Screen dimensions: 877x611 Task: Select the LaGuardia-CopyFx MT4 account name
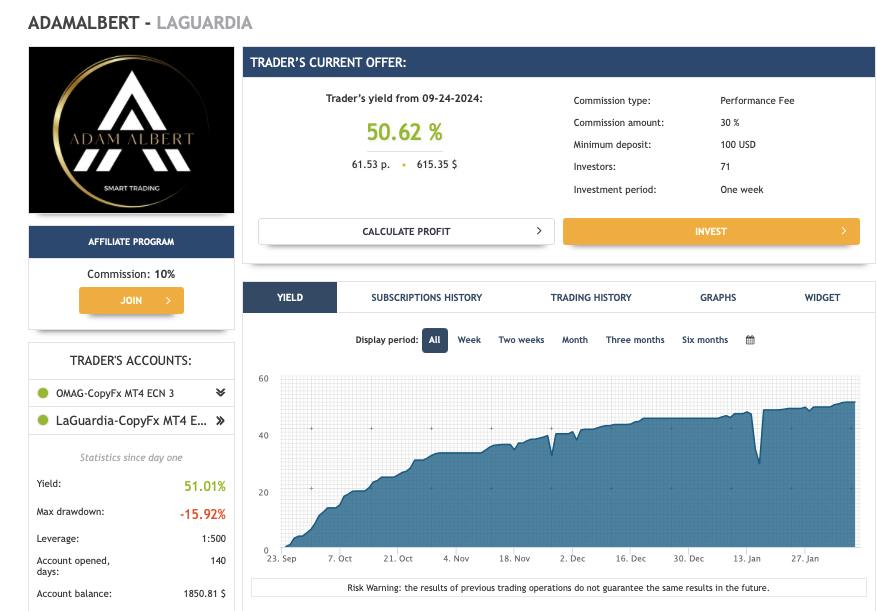[131, 421]
